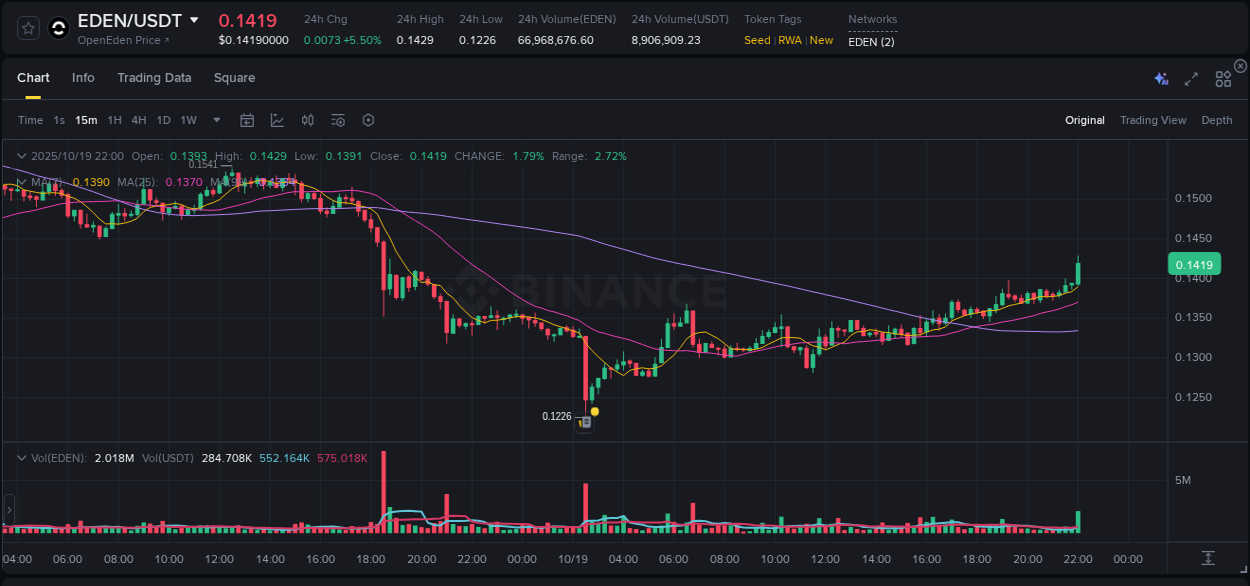Screen dimensions: 1250x586
Task: Open the RWA token tag link
Action: pyautogui.click(x=790, y=40)
